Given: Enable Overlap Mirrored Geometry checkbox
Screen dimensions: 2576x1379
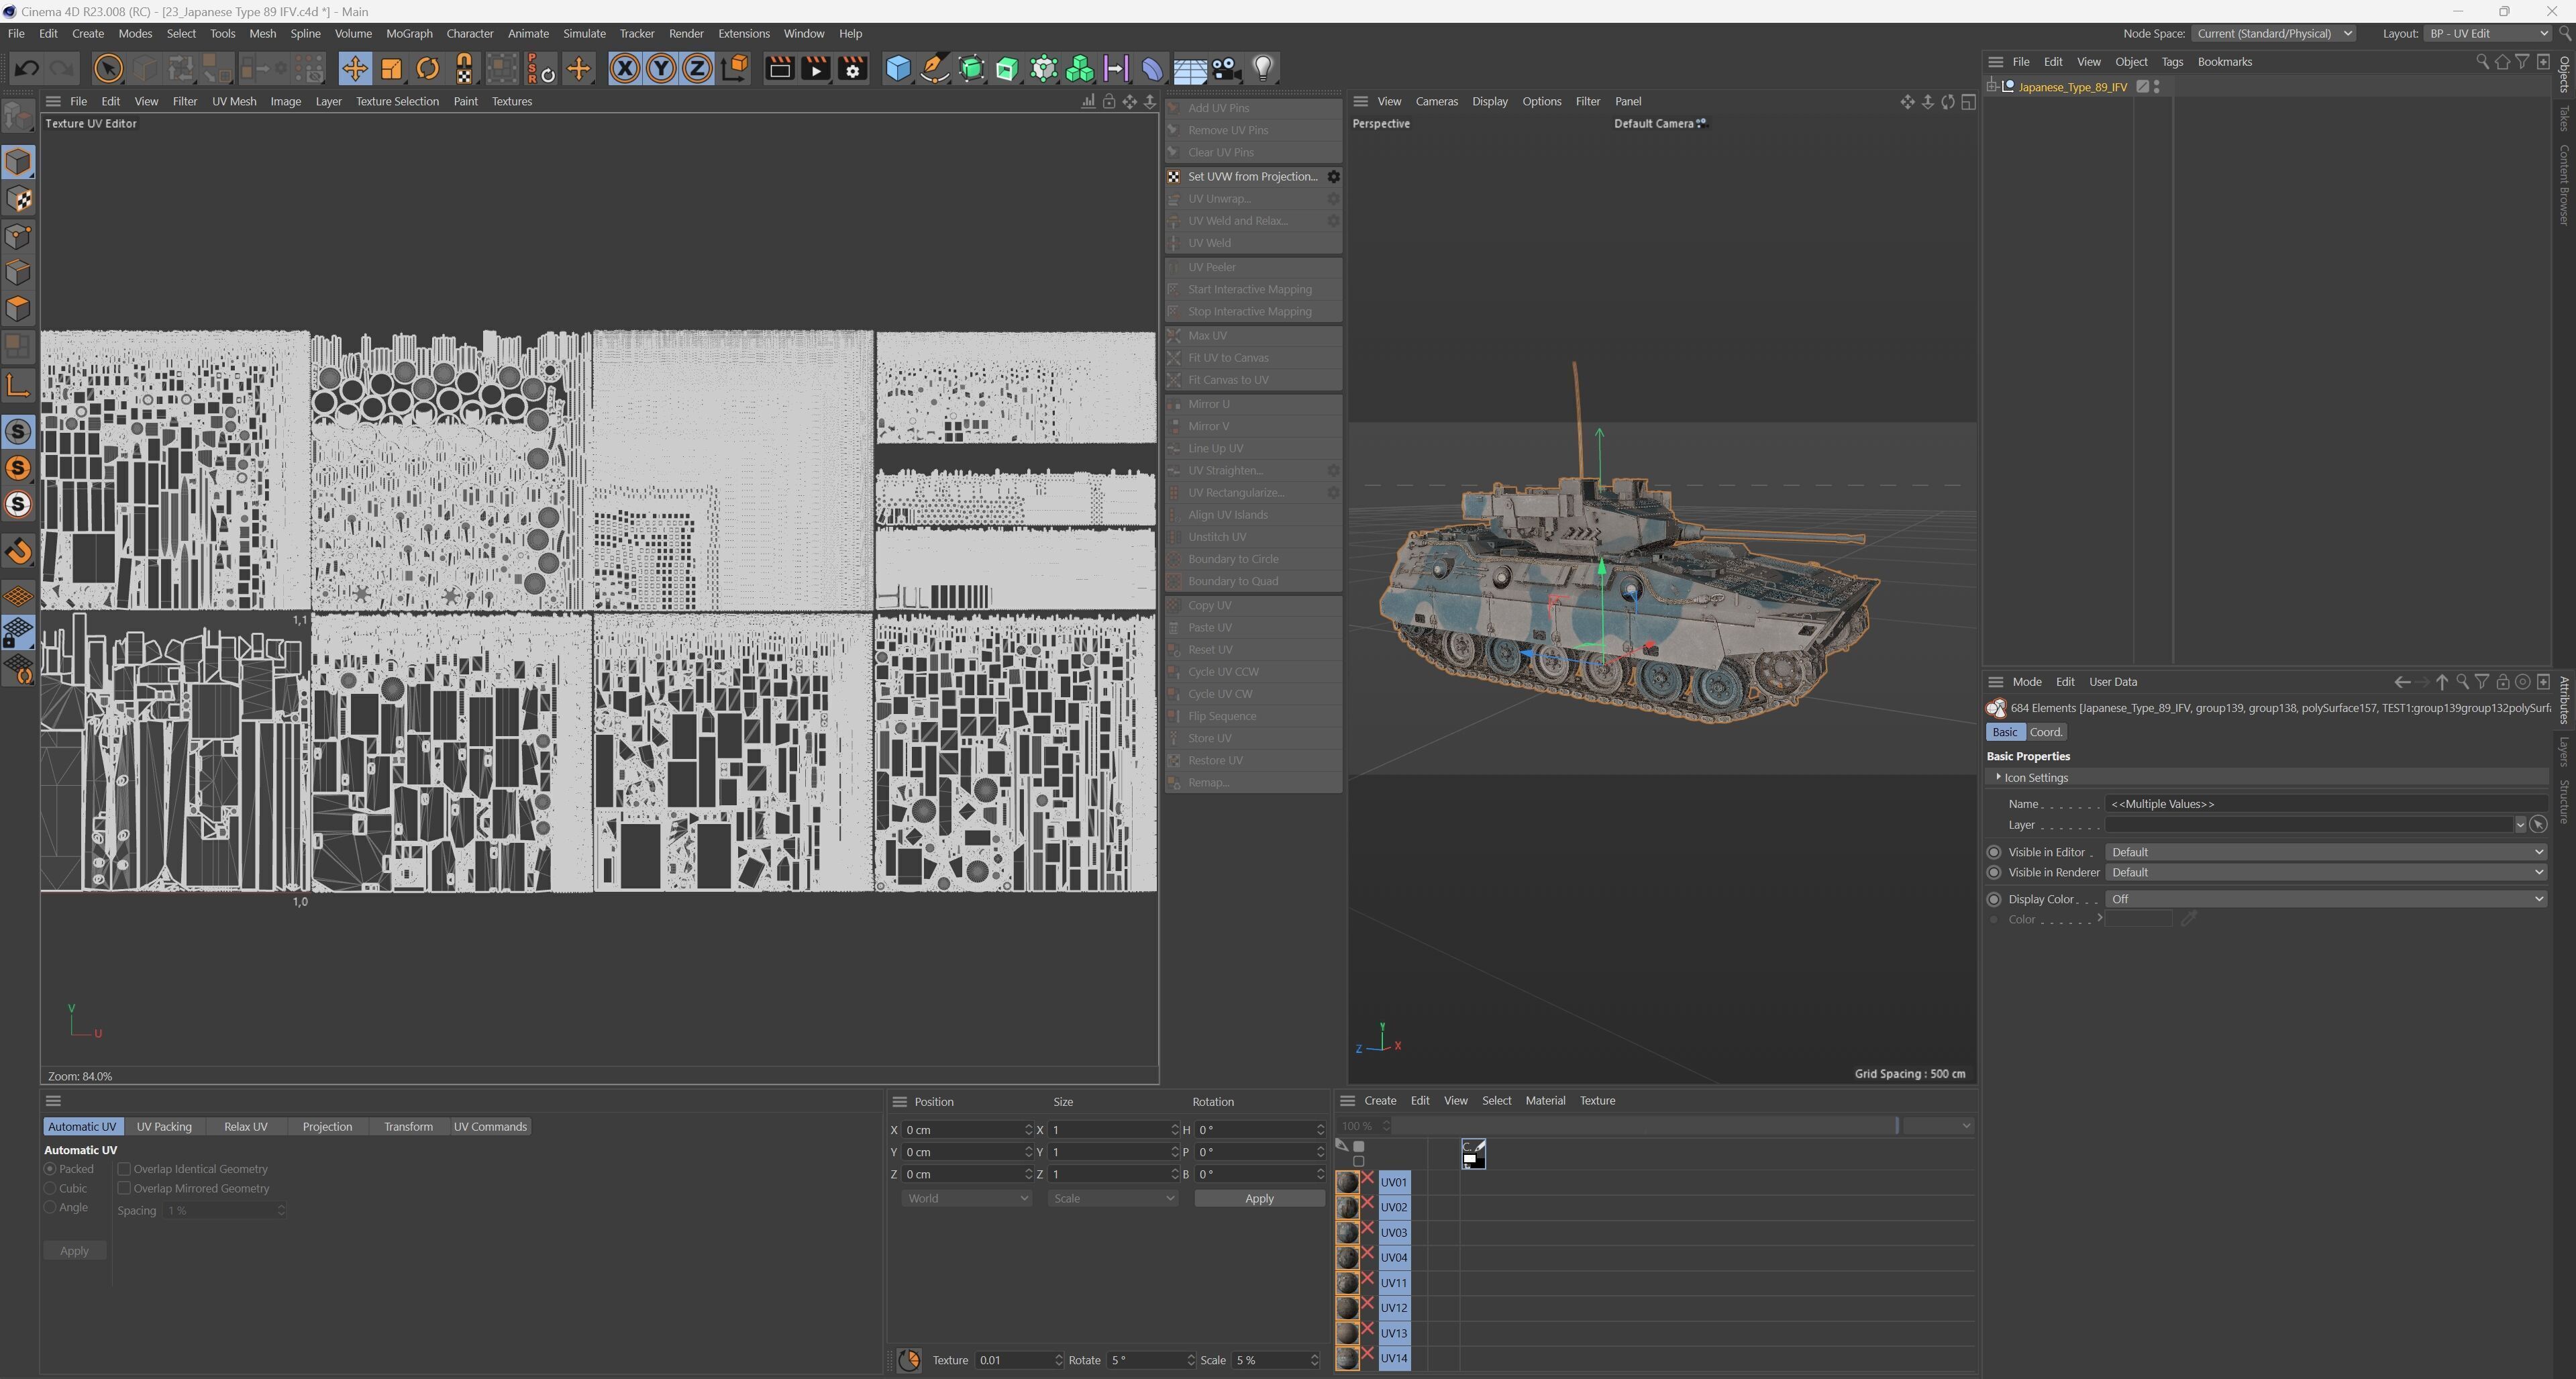Looking at the screenshot, I should pyautogui.click(x=124, y=1188).
